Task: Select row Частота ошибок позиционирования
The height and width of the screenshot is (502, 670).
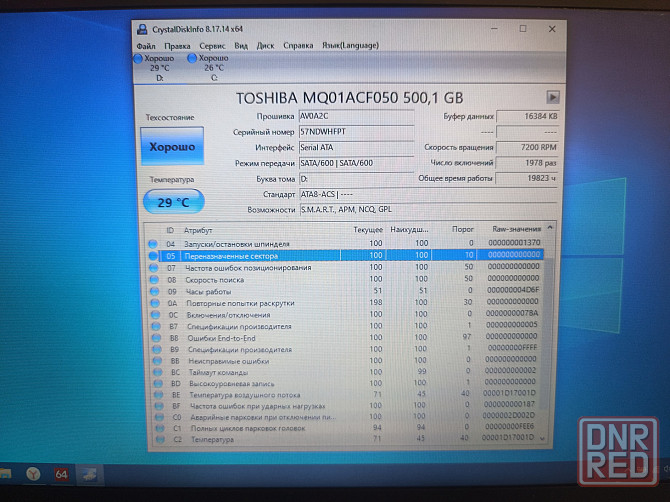Action: pyautogui.click(x=345, y=267)
